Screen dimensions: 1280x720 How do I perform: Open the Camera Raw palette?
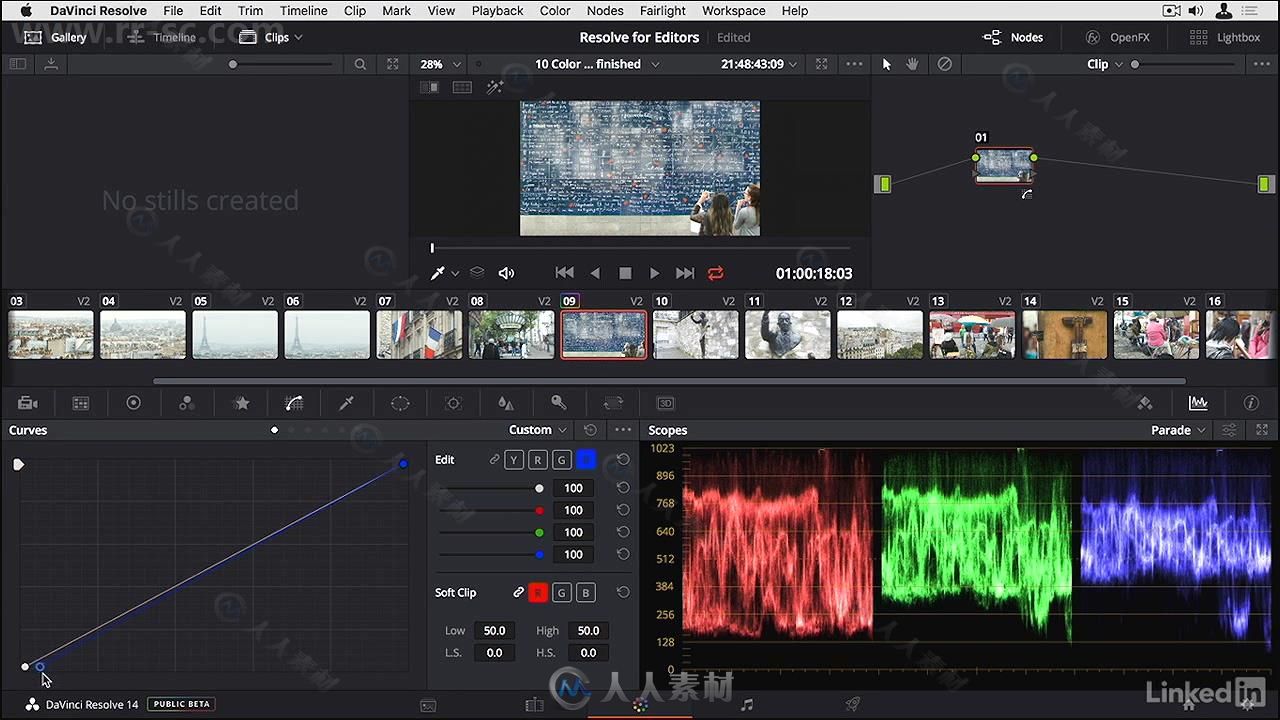tap(28, 403)
